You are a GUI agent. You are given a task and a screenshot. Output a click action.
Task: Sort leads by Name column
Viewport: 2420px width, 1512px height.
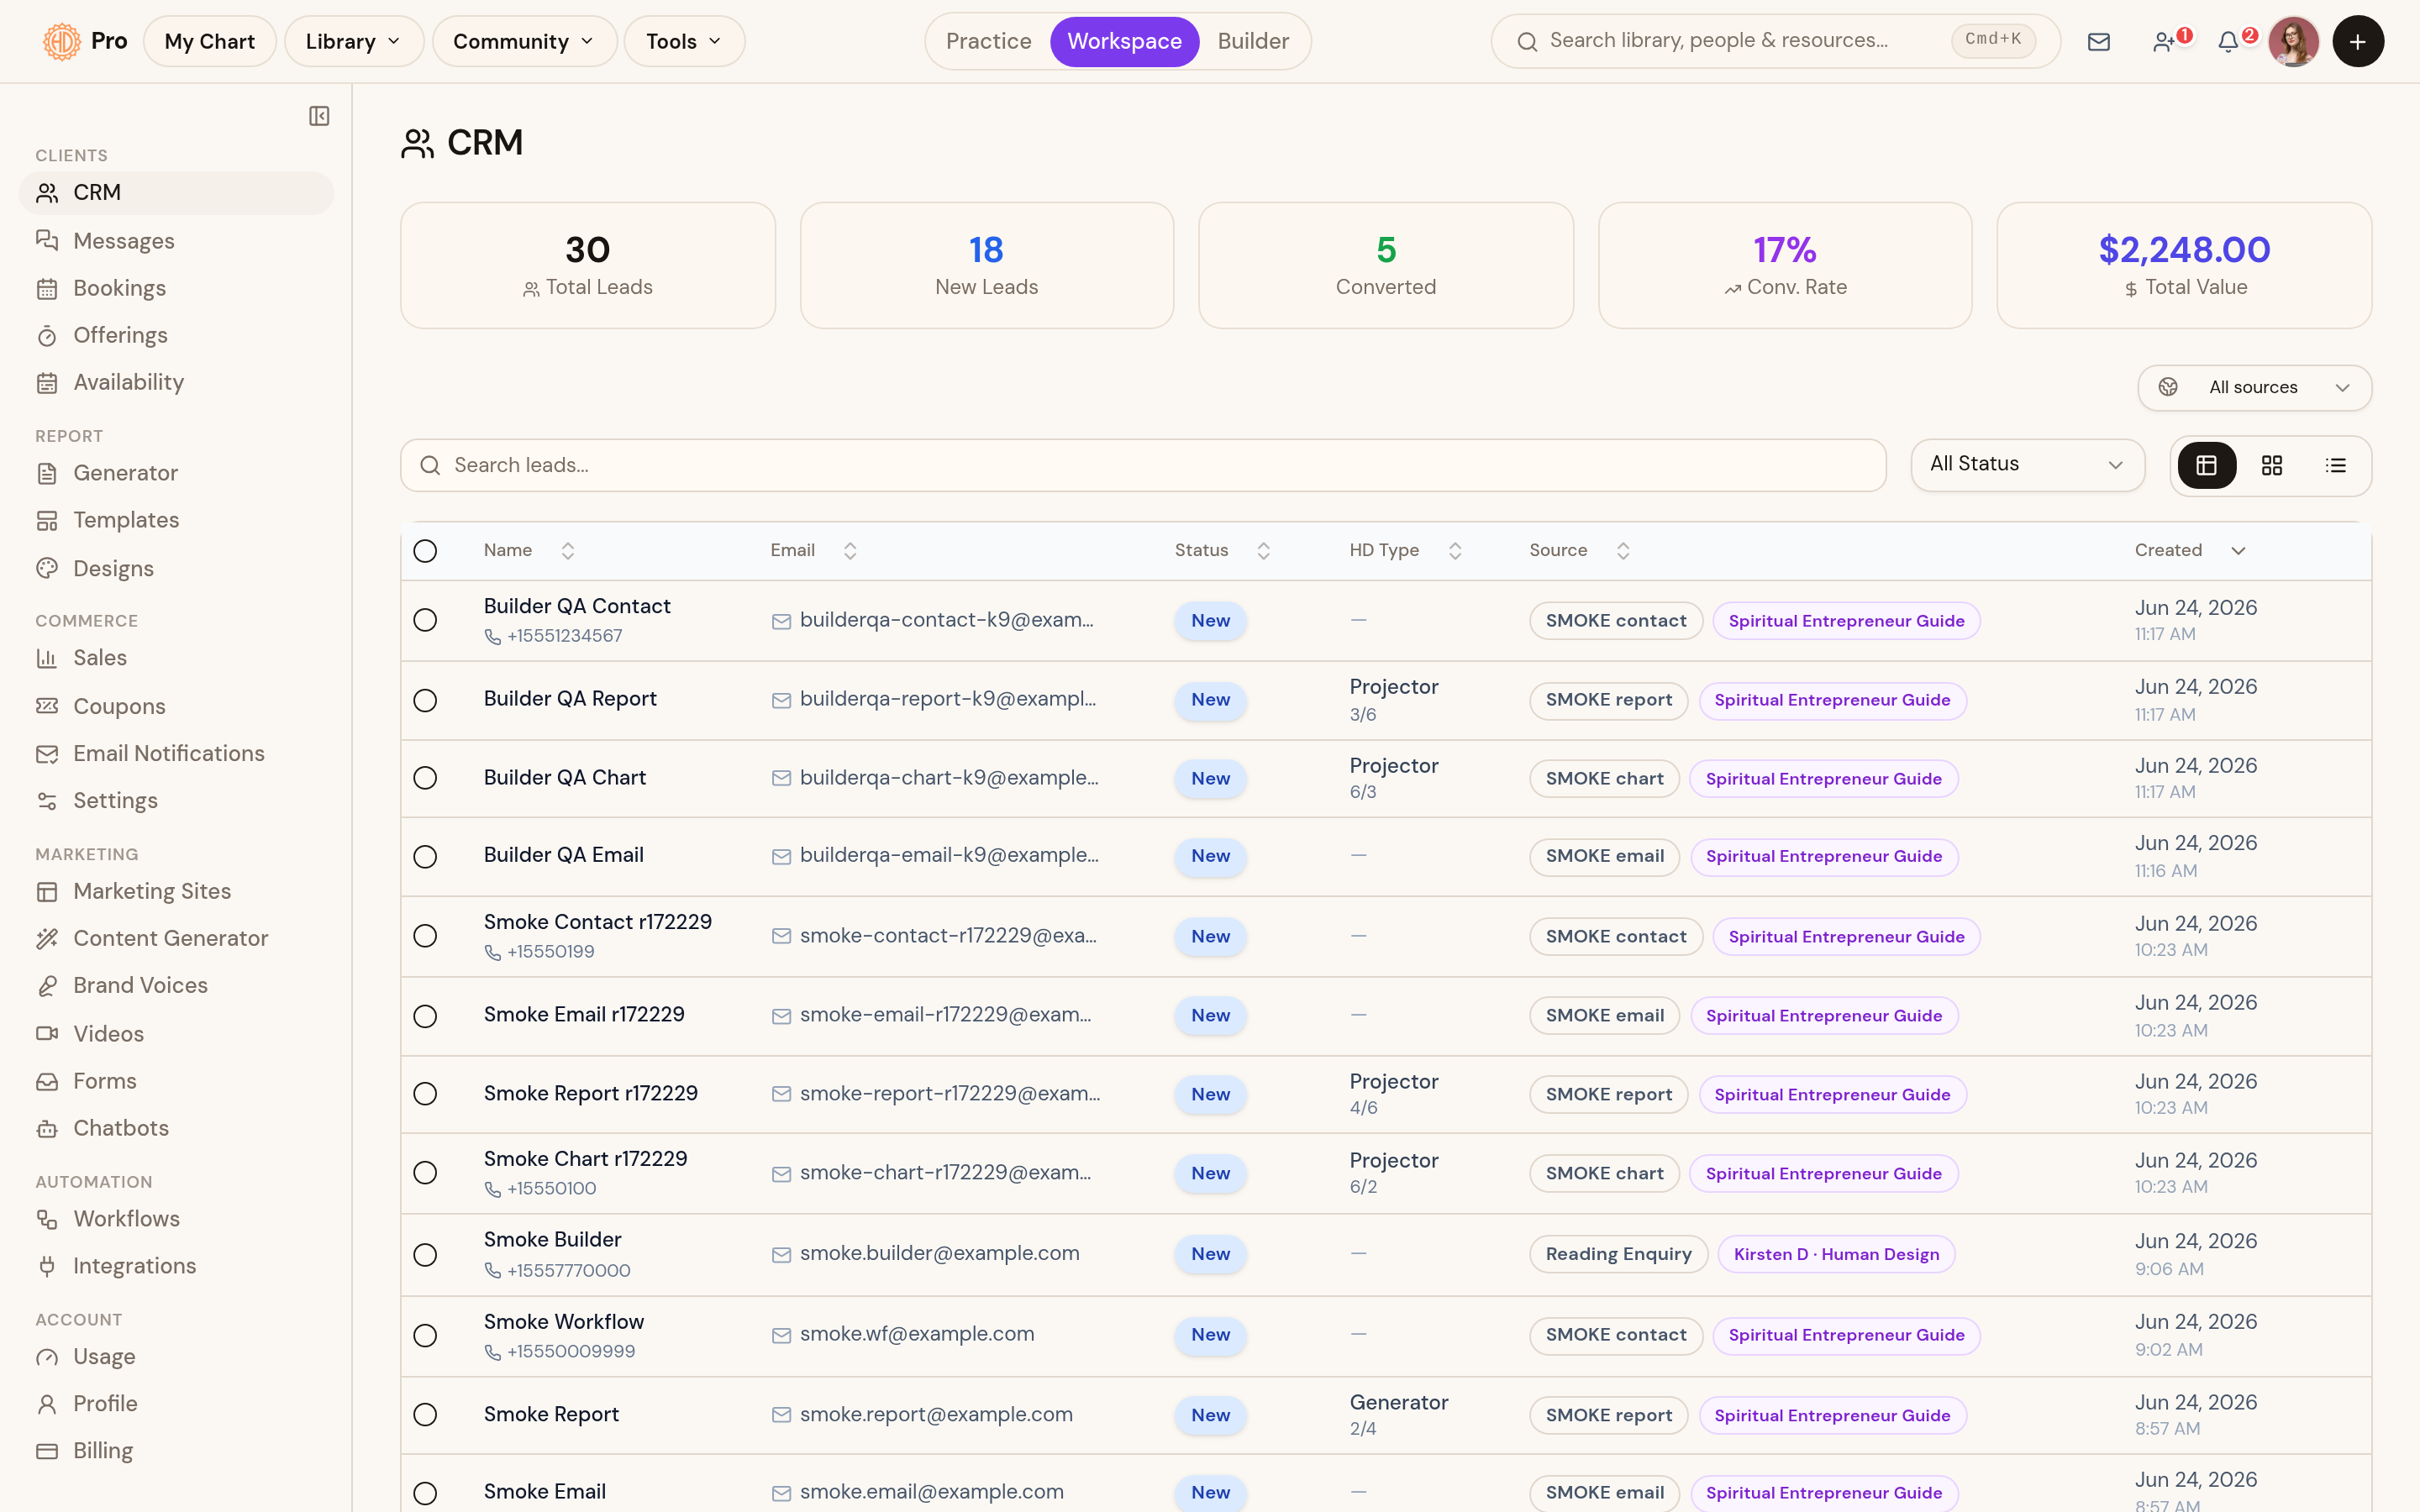point(529,551)
